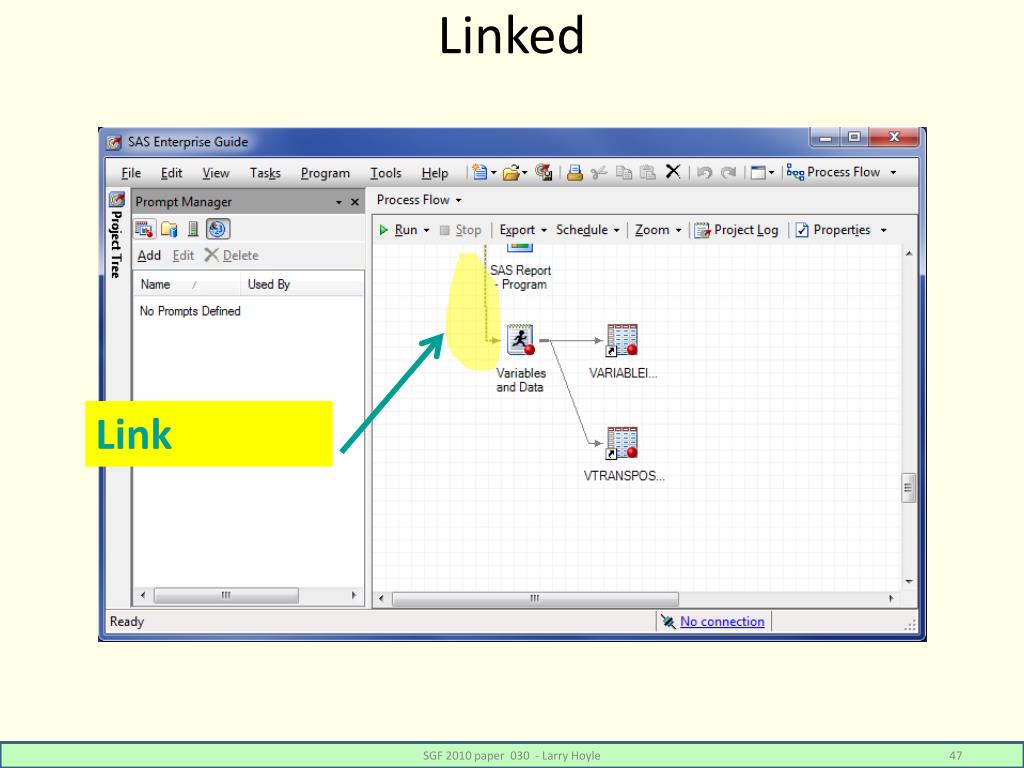Viewport: 1024px width, 768px height.
Task: Expand the Properties dropdown arrow
Action: (884, 231)
